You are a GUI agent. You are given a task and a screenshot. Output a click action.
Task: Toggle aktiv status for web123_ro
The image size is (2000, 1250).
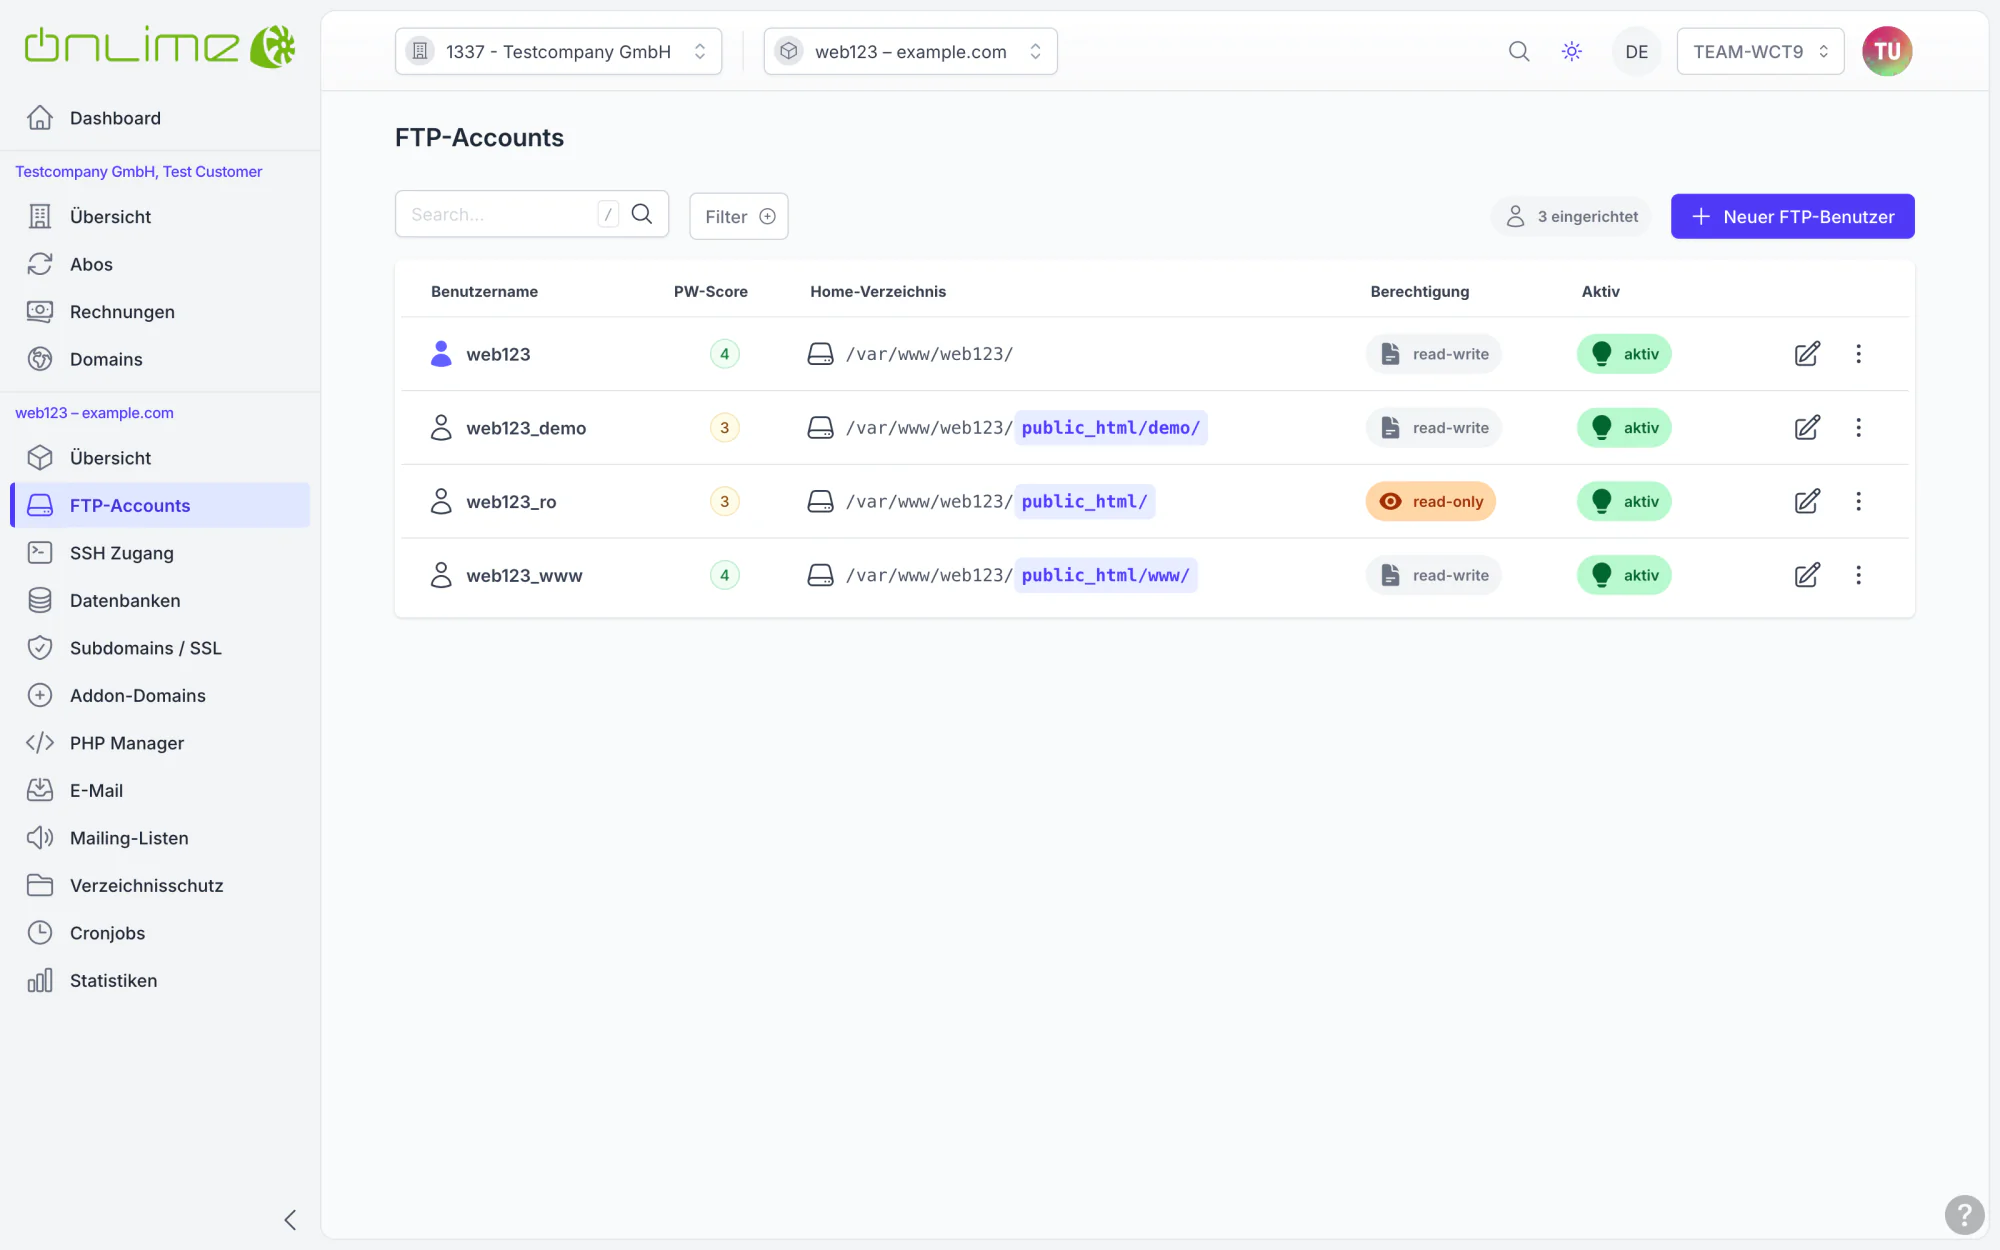click(1624, 501)
